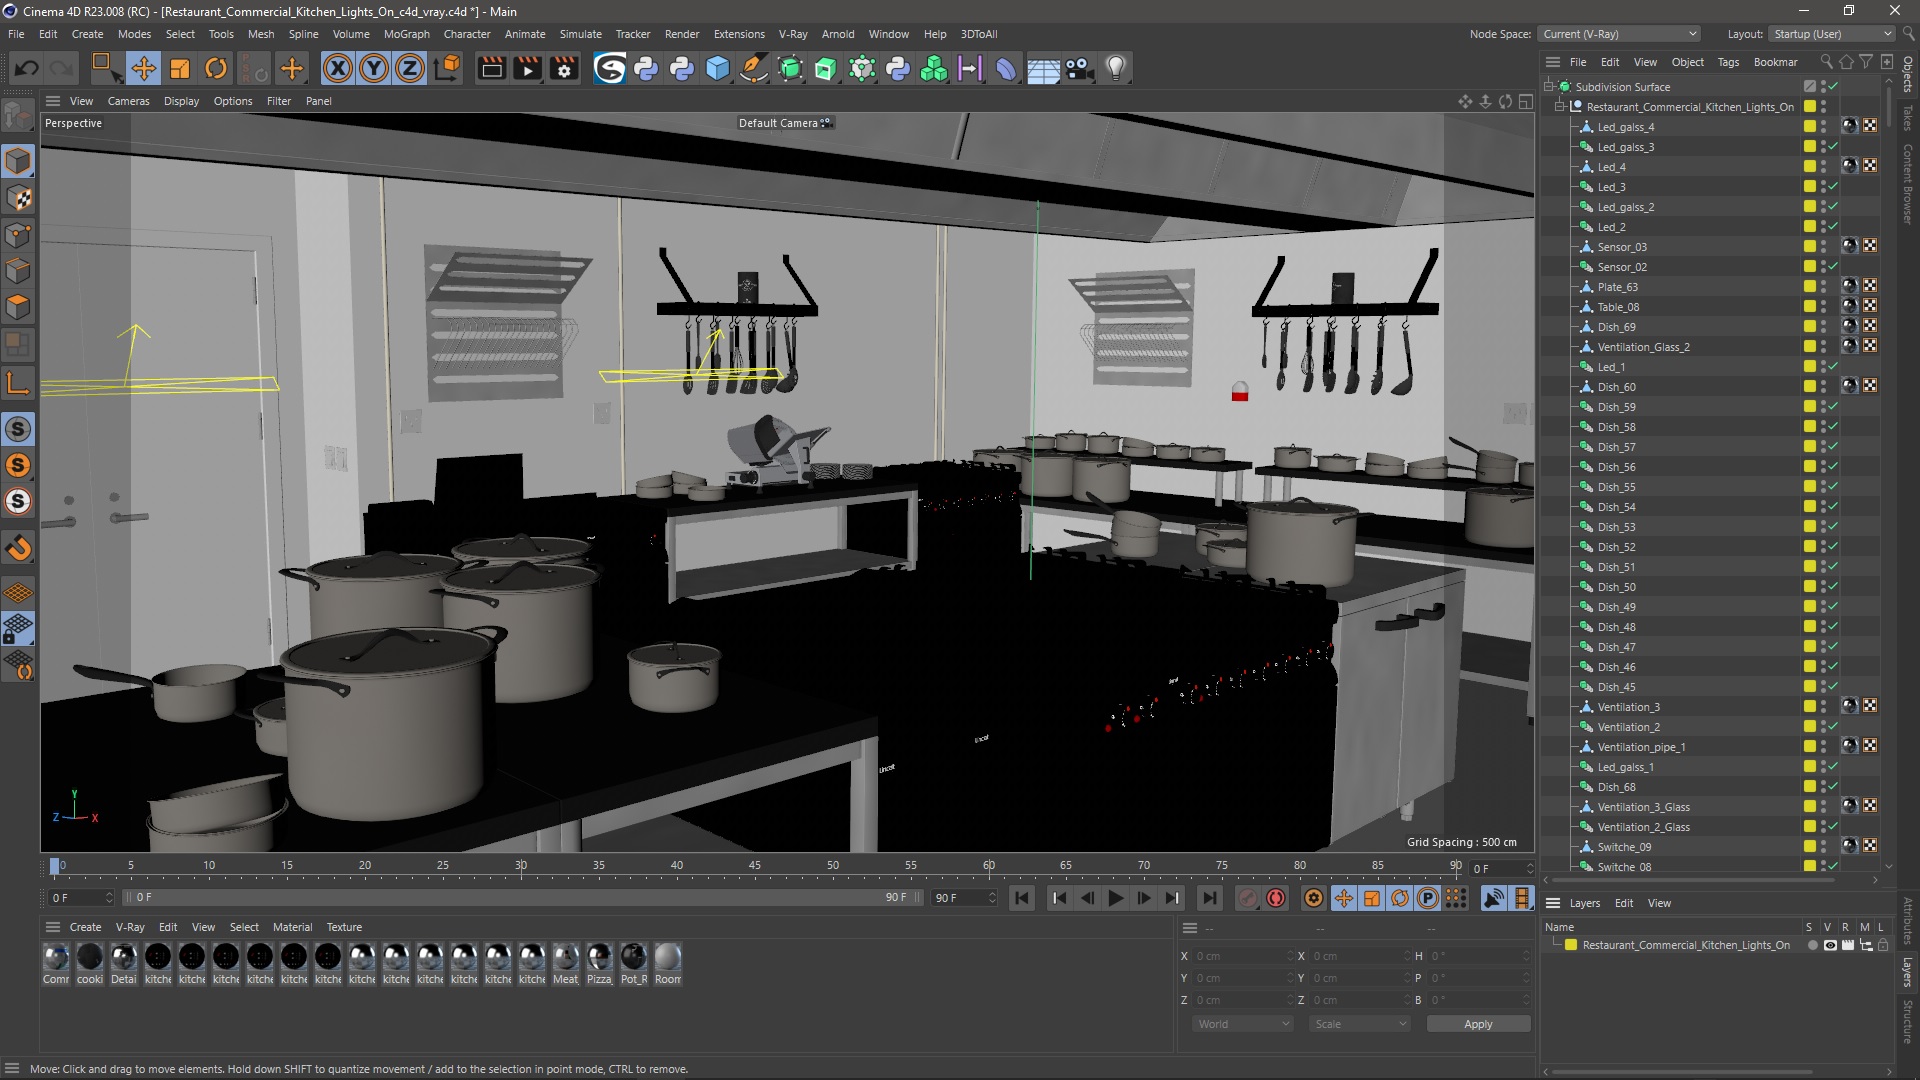Go to the end of the animation
The height and width of the screenshot is (1080, 1920).
coord(1209,898)
